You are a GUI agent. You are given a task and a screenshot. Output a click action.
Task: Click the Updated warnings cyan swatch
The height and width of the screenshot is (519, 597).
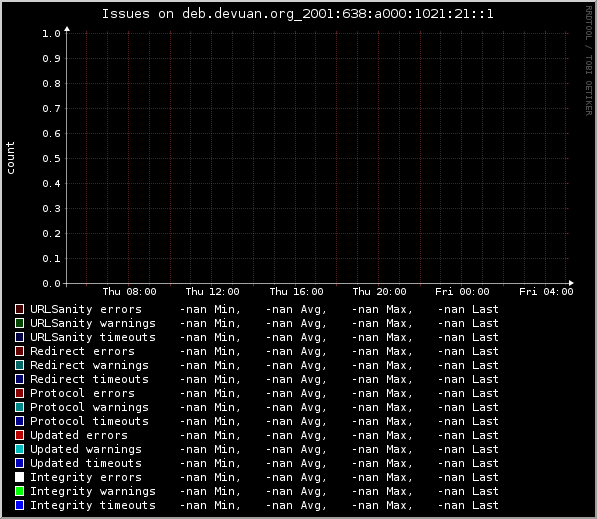tap(19, 449)
